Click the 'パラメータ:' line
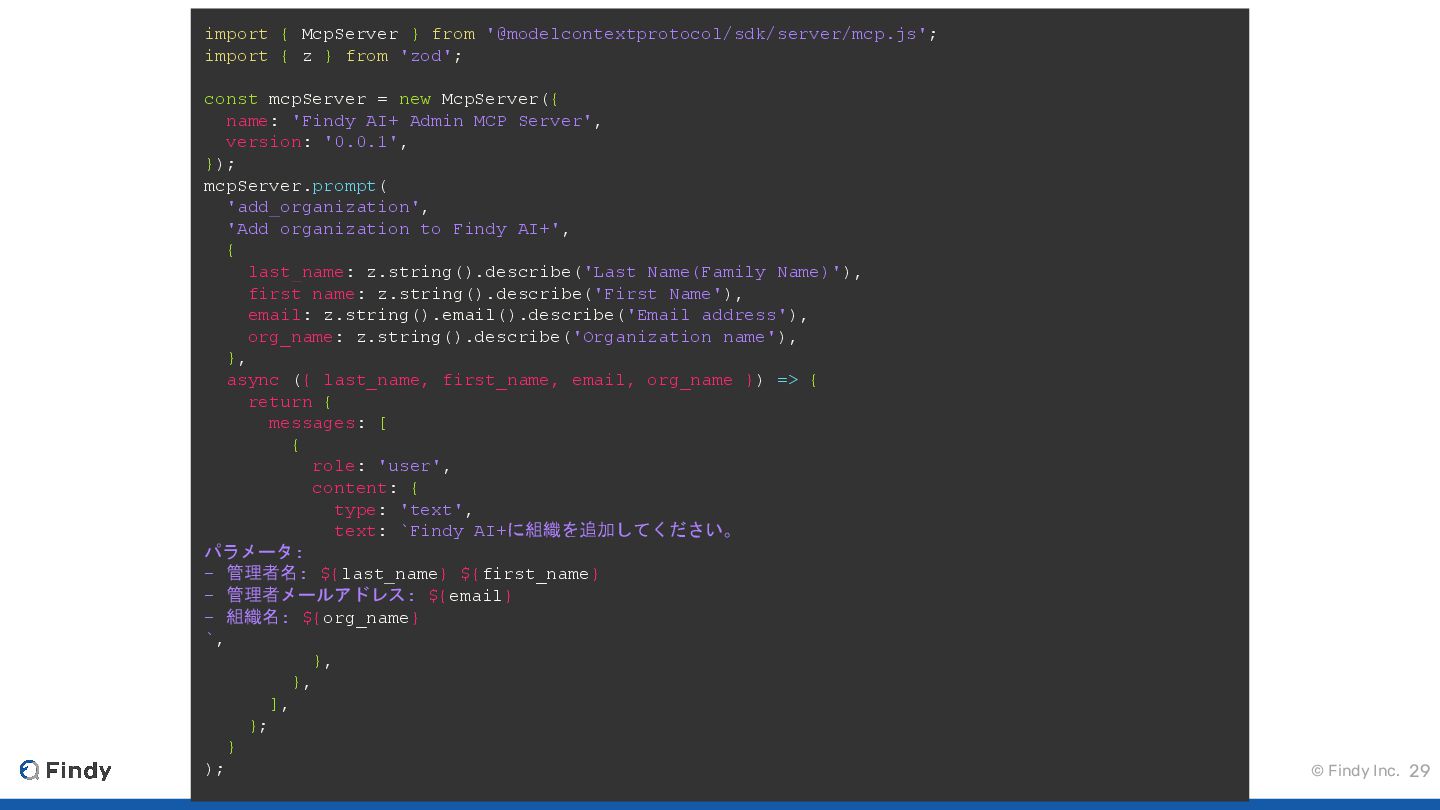This screenshot has height=810, width=1440. pyautogui.click(x=254, y=552)
